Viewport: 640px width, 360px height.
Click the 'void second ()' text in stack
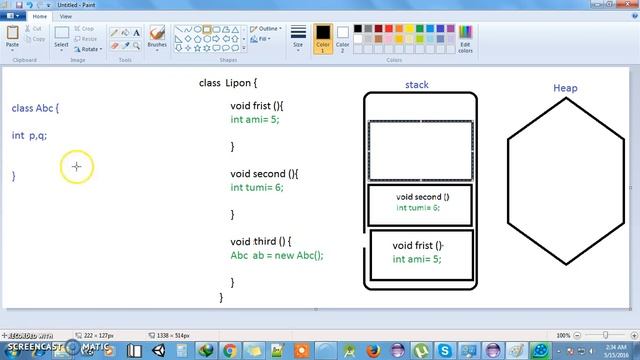422,197
